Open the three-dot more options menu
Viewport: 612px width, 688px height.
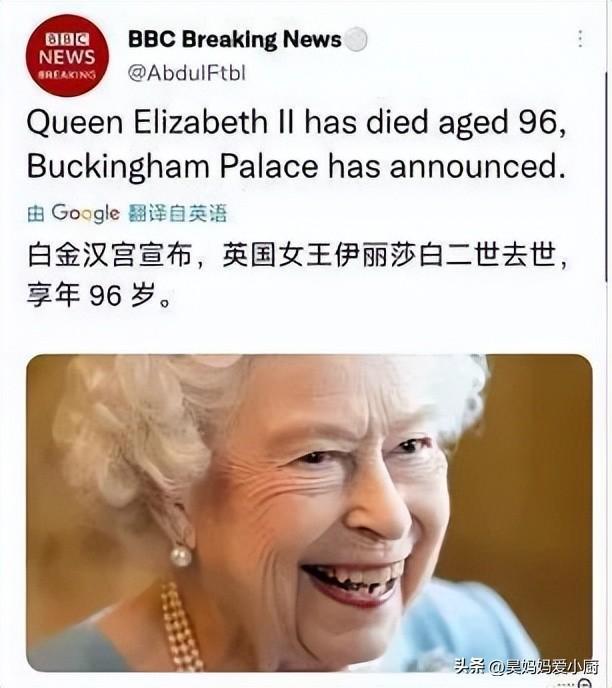point(580,39)
